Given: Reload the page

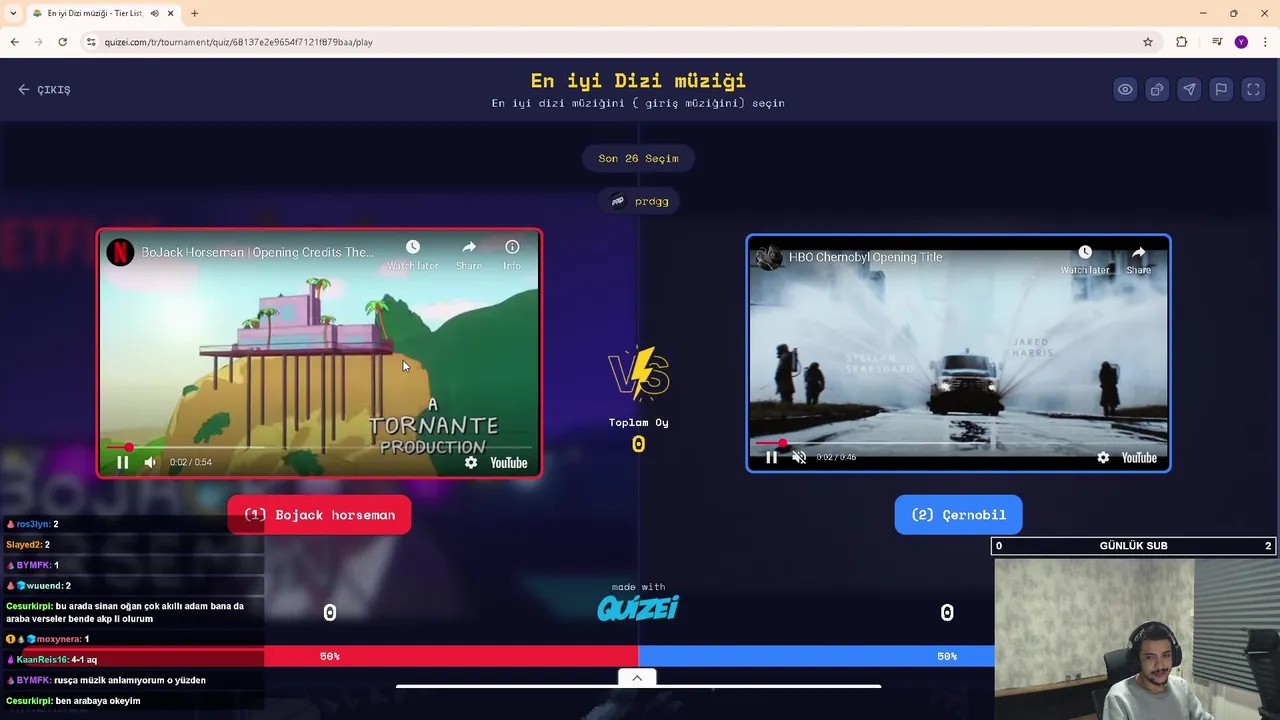Looking at the screenshot, I should pos(62,42).
